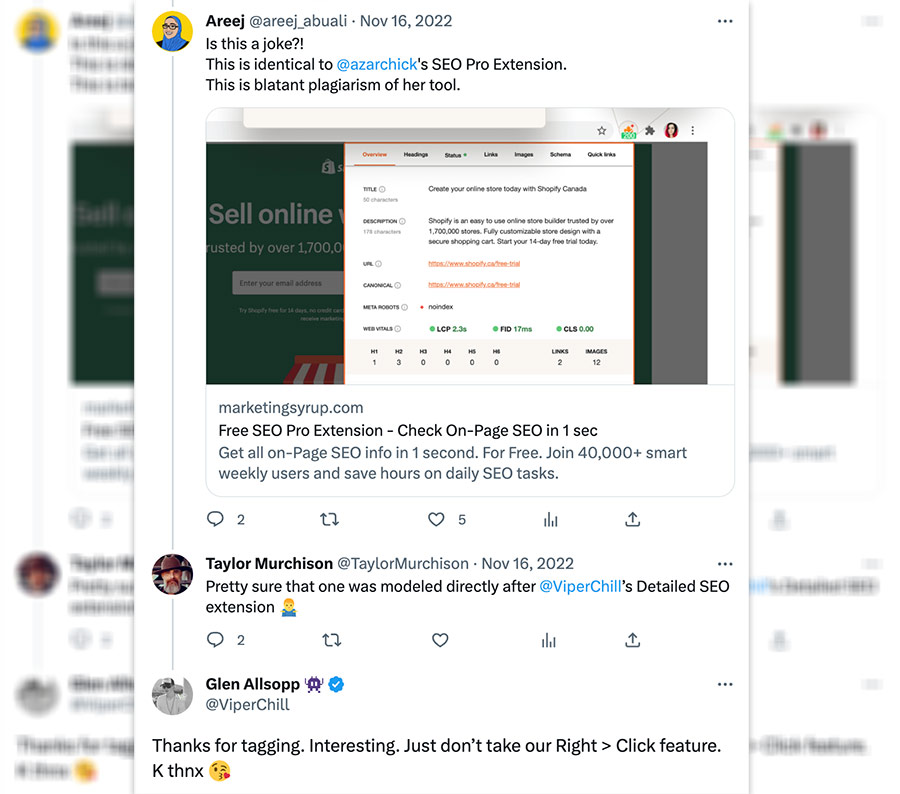Open Areej's profile avatar
The image size is (900, 794).
[x=172, y=31]
